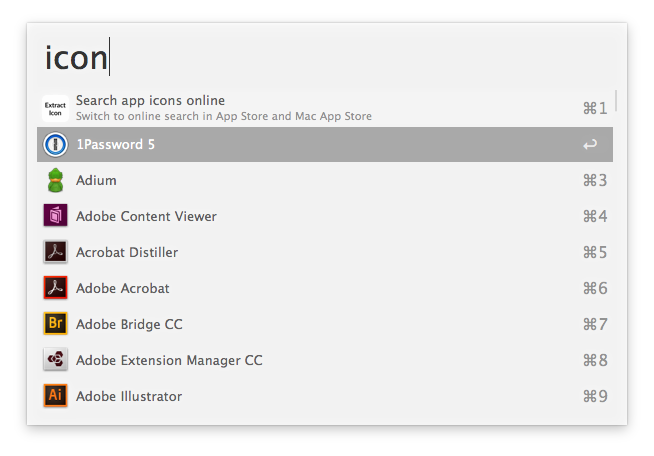Select the Adium result label
The width and height of the screenshot is (654, 456).
click(96, 180)
